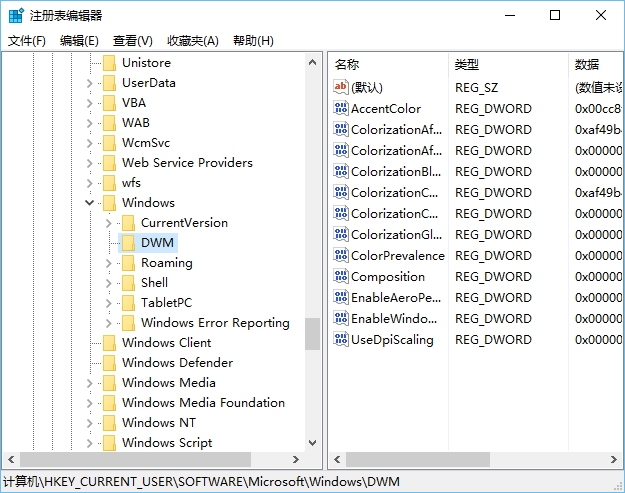Click the Registry Editor app icon in title bar
The height and width of the screenshot is (493, 625).
(16, 16)
